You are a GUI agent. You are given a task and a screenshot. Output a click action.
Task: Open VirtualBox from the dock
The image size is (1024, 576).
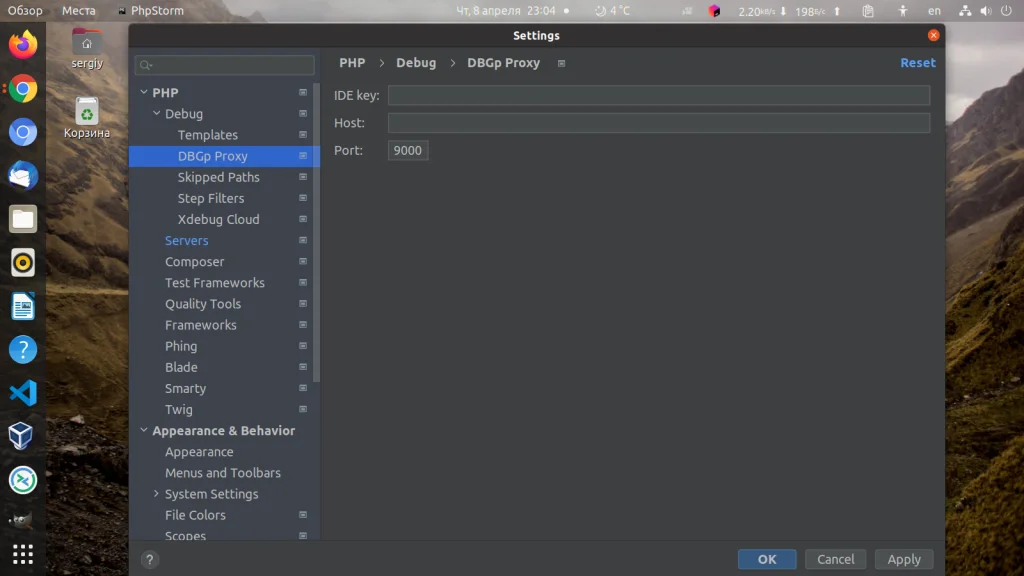point(22,435)
